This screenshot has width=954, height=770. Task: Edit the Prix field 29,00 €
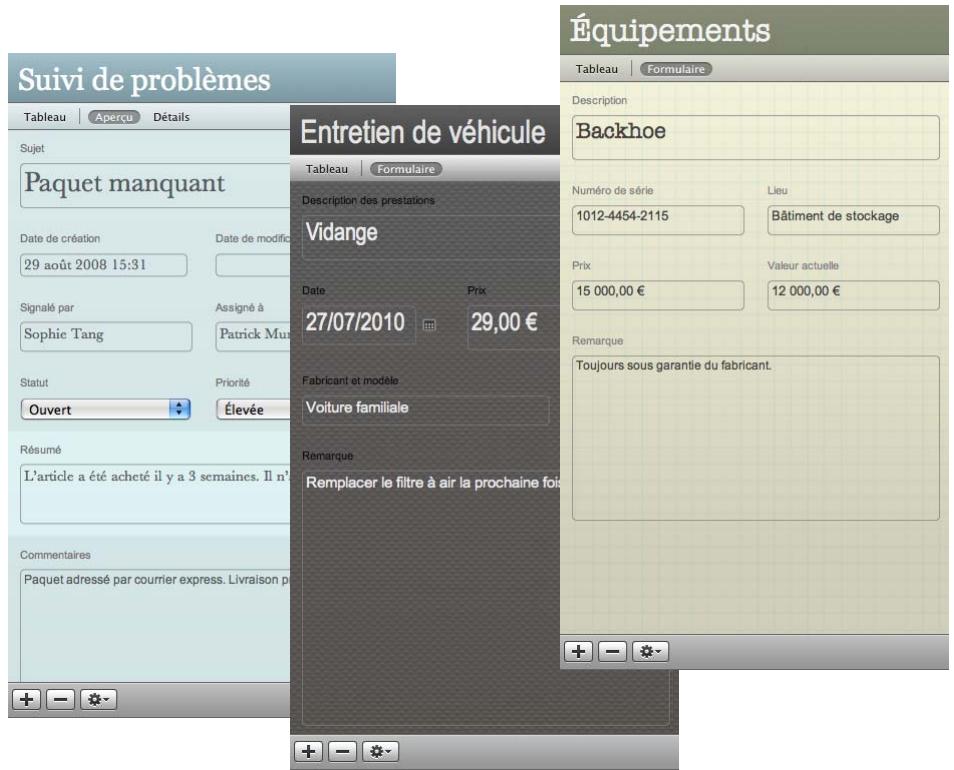514,327
